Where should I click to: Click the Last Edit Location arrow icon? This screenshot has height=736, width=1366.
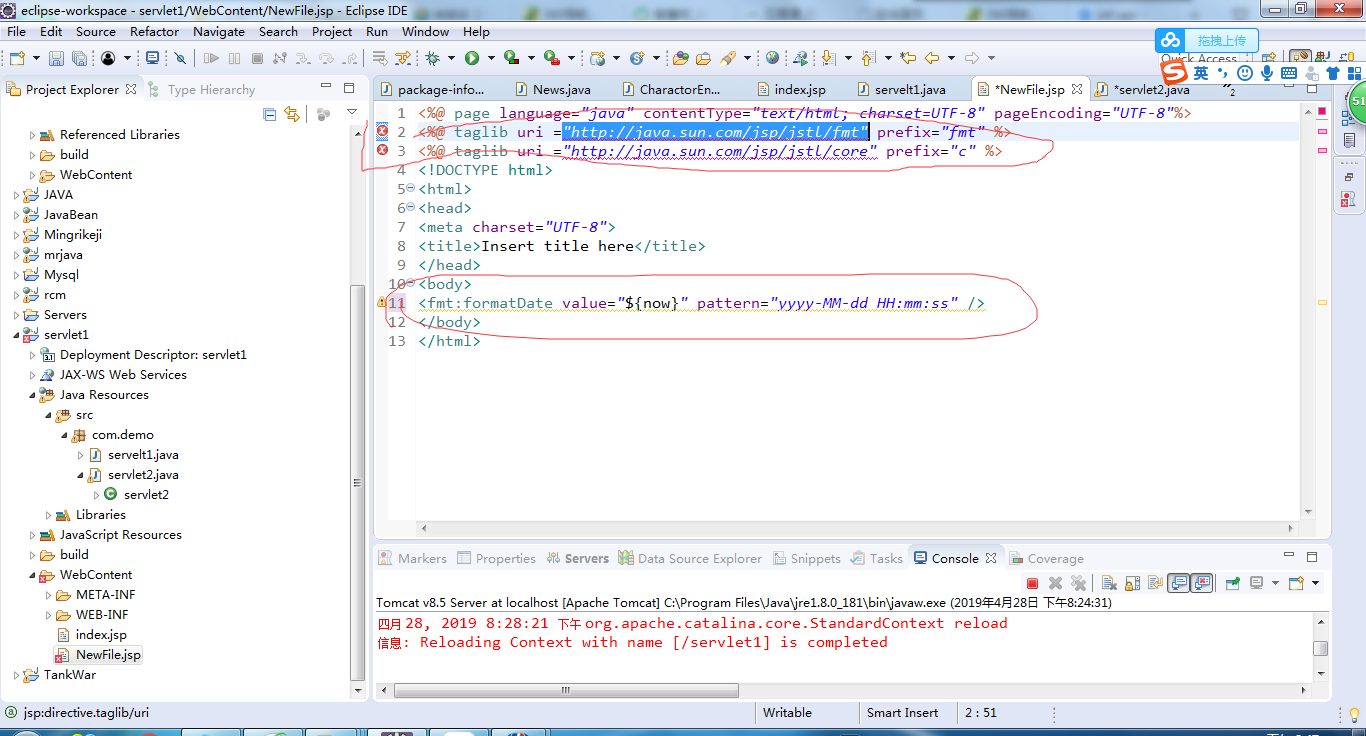click(x=908, y=58)
